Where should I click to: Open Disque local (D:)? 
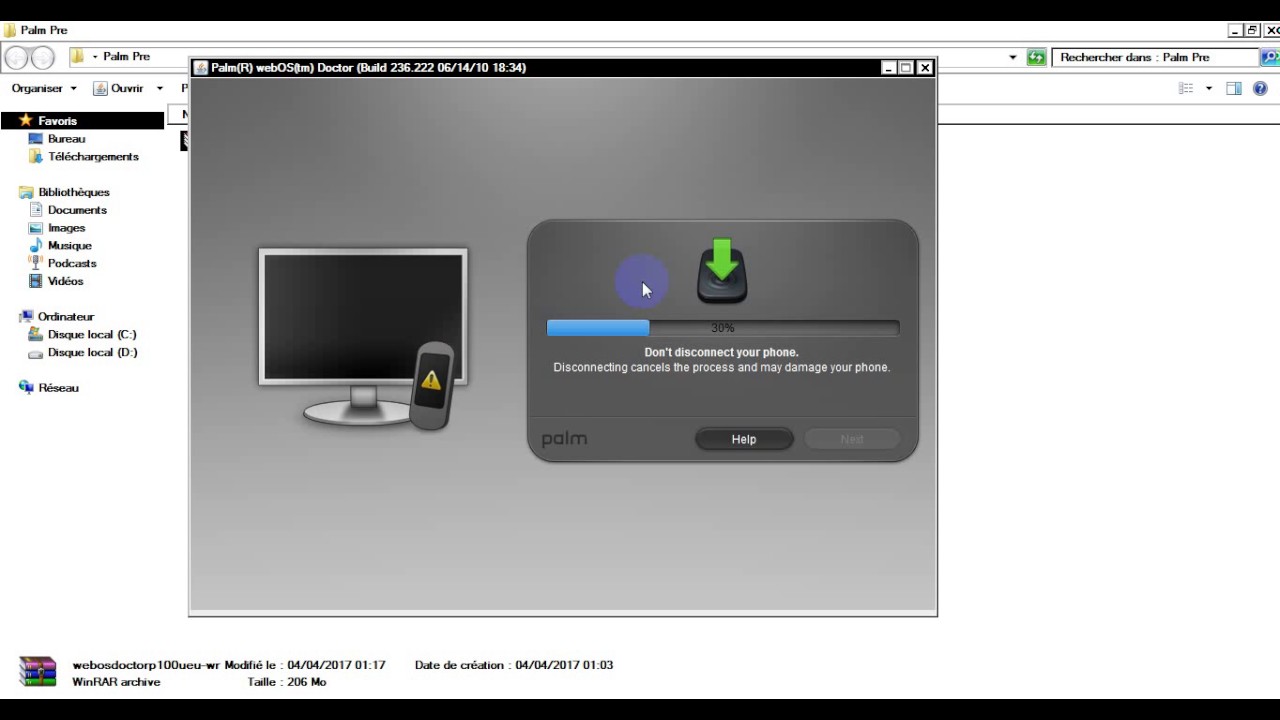click(x=92, y=353)
